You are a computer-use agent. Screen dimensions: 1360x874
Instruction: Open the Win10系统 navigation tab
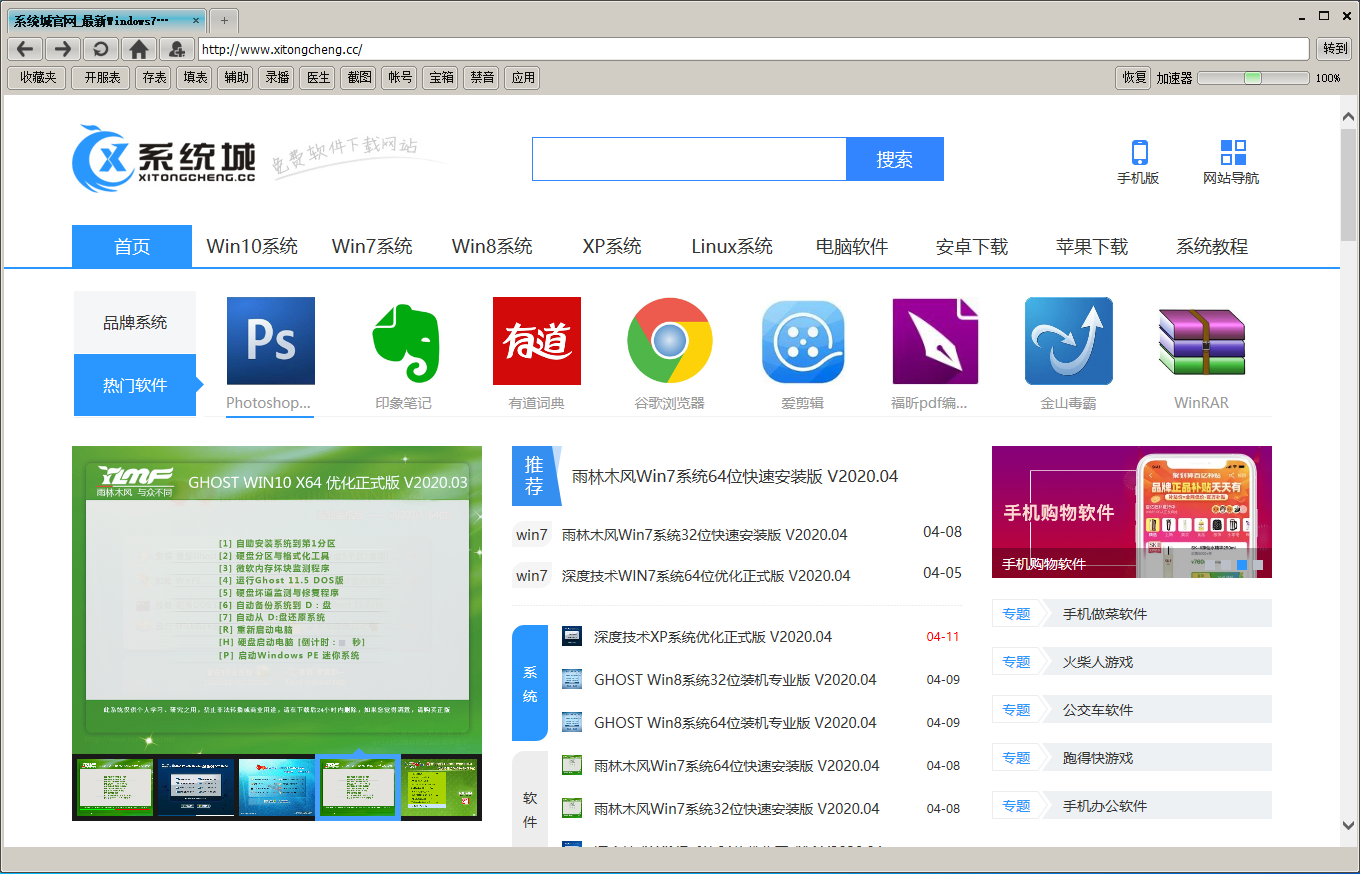pos(252,246)
